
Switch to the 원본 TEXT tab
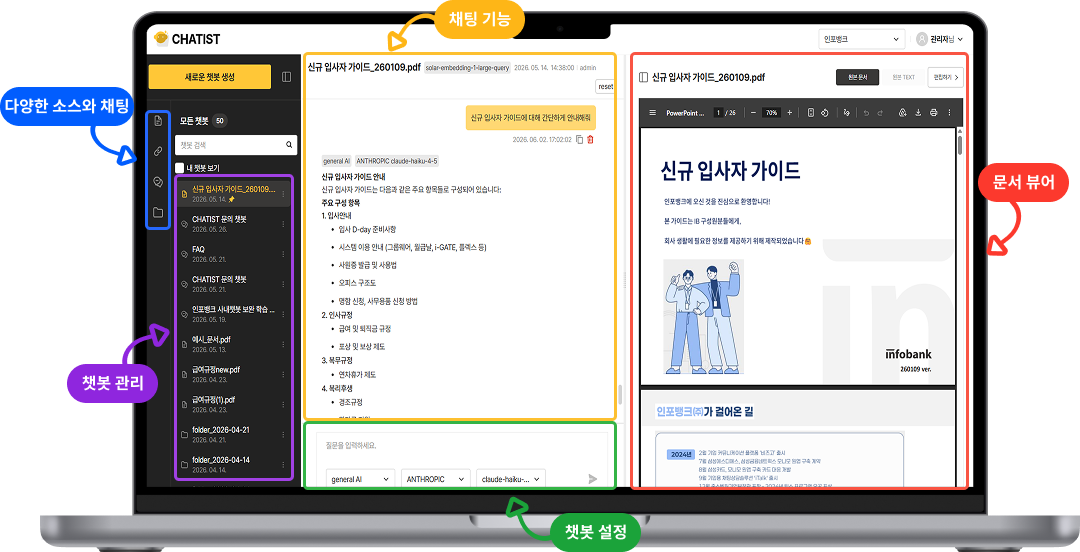tap(903, 77)
